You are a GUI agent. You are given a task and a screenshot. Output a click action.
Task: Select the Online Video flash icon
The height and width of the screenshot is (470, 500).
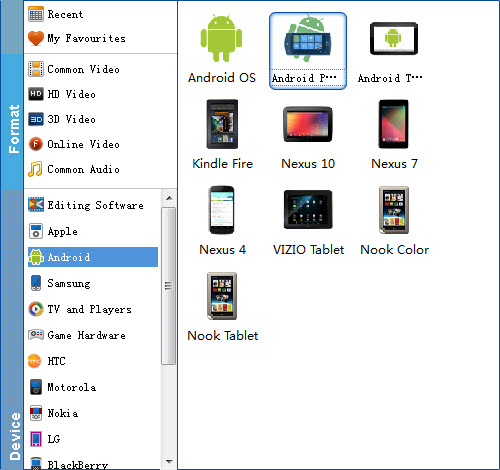click(36, 144)
